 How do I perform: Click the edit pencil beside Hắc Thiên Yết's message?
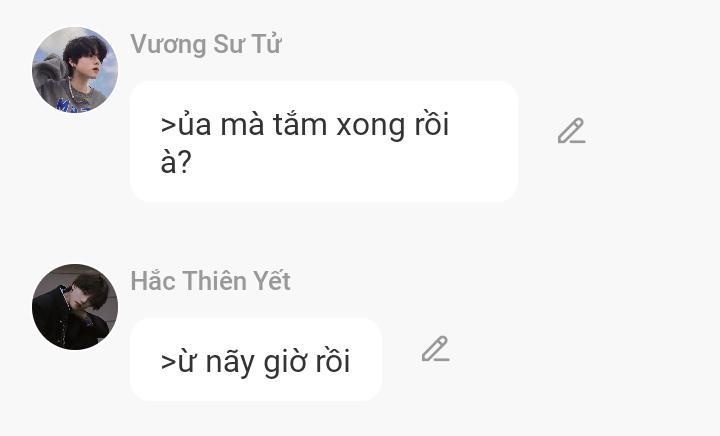435,349
